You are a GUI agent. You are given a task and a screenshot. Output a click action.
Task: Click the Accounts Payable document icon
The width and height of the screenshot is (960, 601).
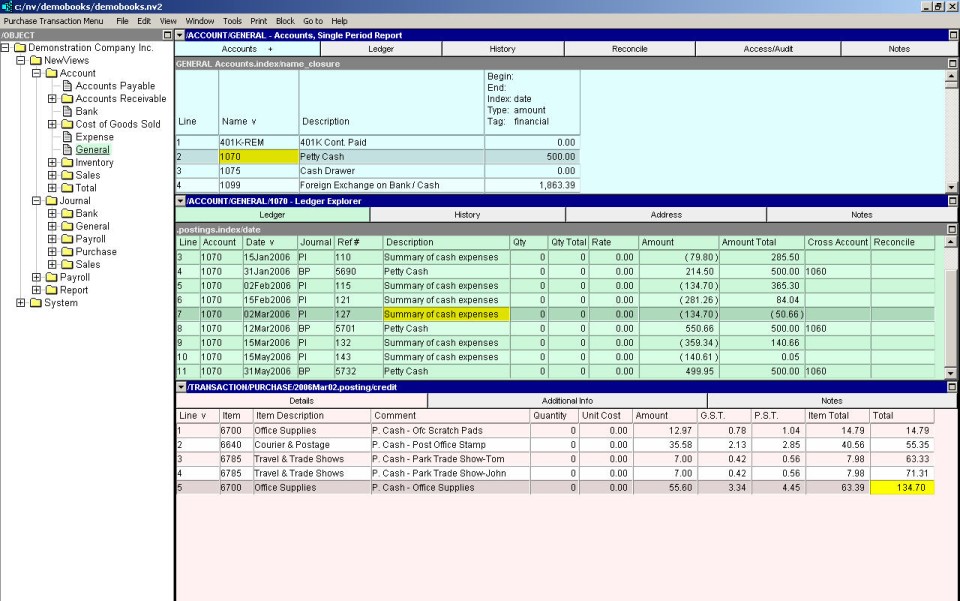click(x=67, y=86)
